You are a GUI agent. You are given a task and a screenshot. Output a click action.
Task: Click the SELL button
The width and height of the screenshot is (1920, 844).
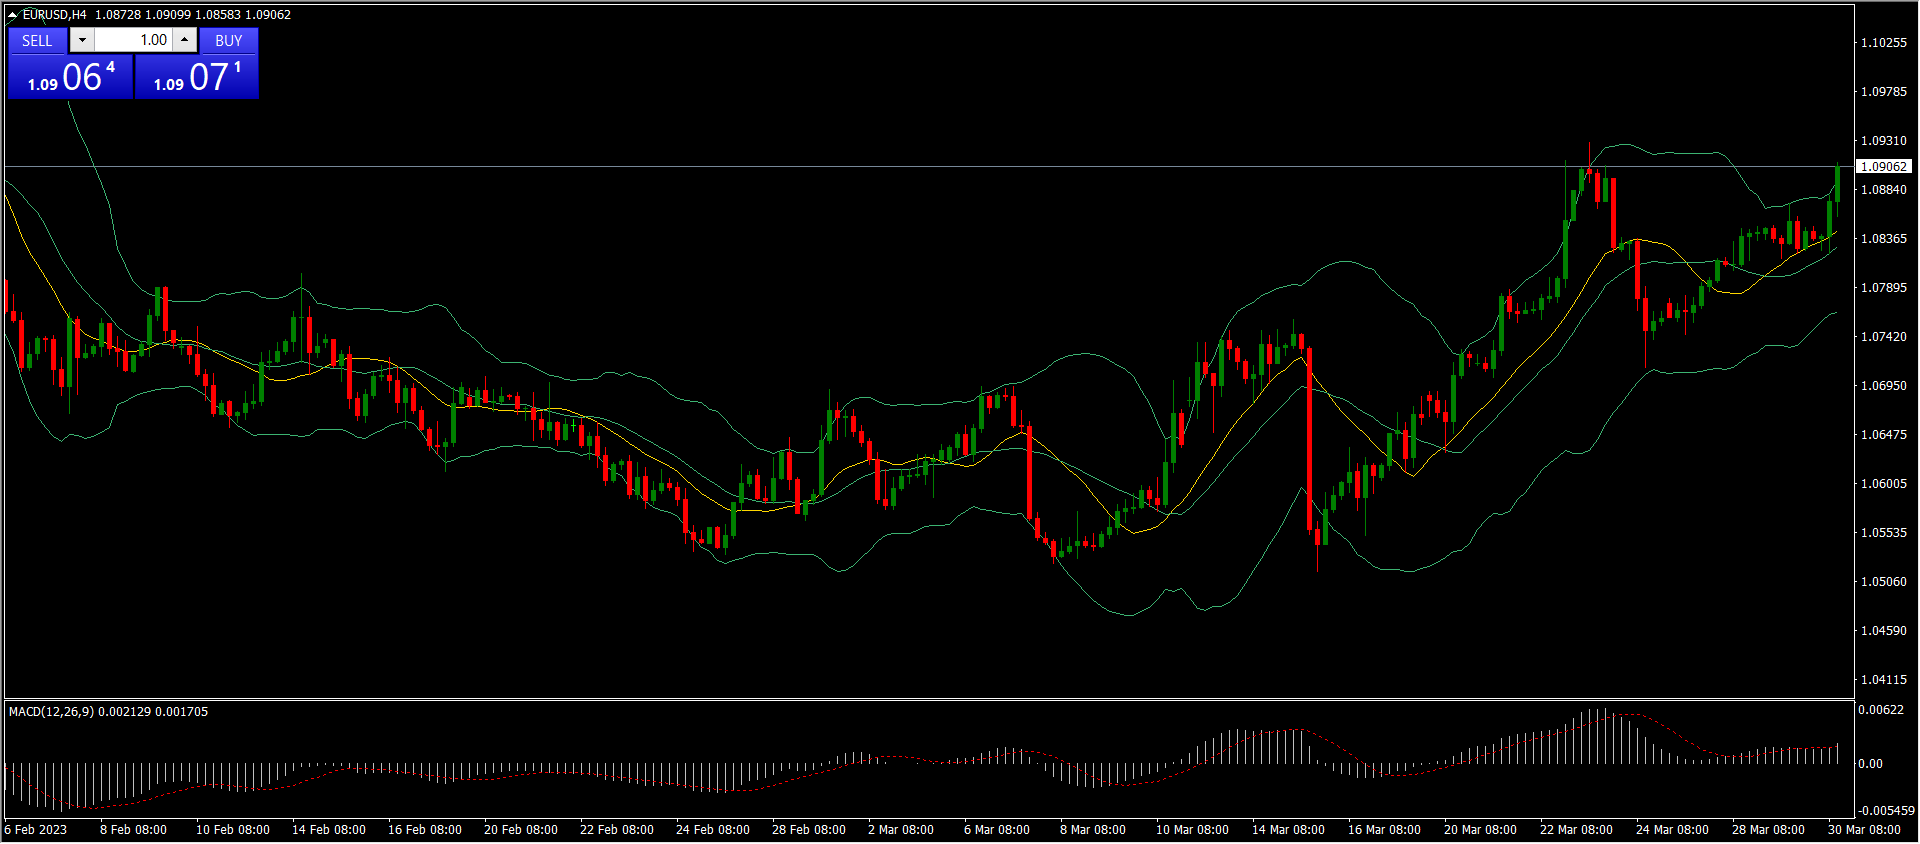37,40
